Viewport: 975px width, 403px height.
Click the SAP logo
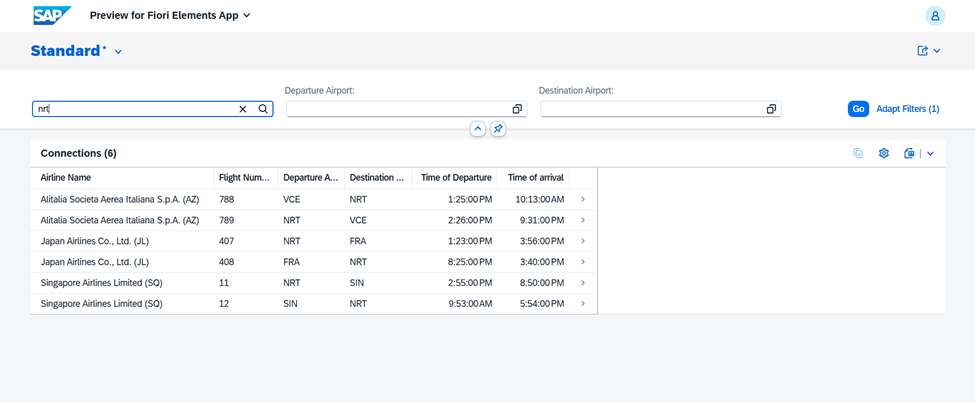tap(52, 16)
